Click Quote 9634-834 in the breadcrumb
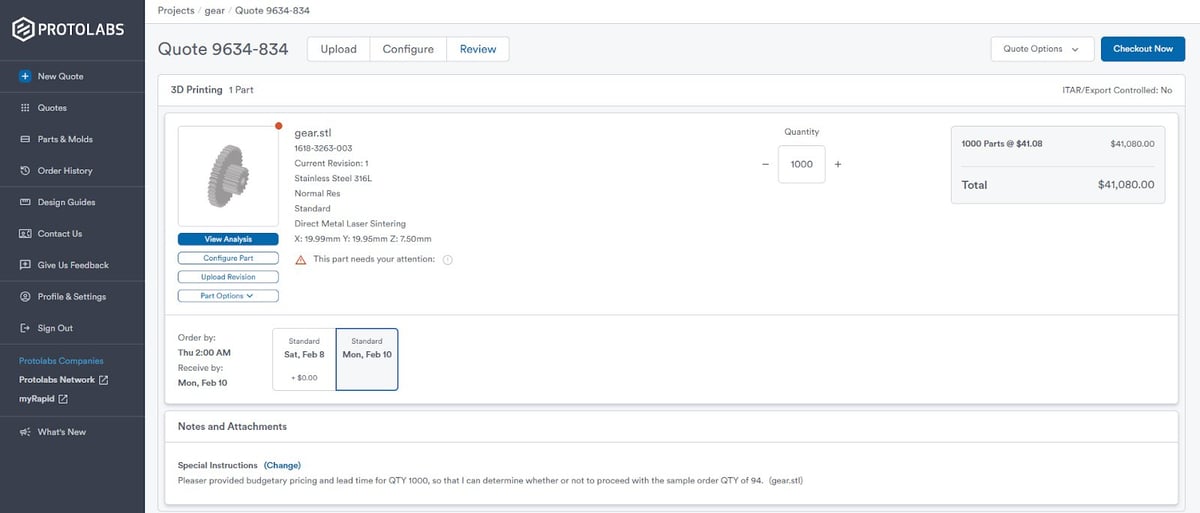The image size is (1200, 513). coord(271,10)
